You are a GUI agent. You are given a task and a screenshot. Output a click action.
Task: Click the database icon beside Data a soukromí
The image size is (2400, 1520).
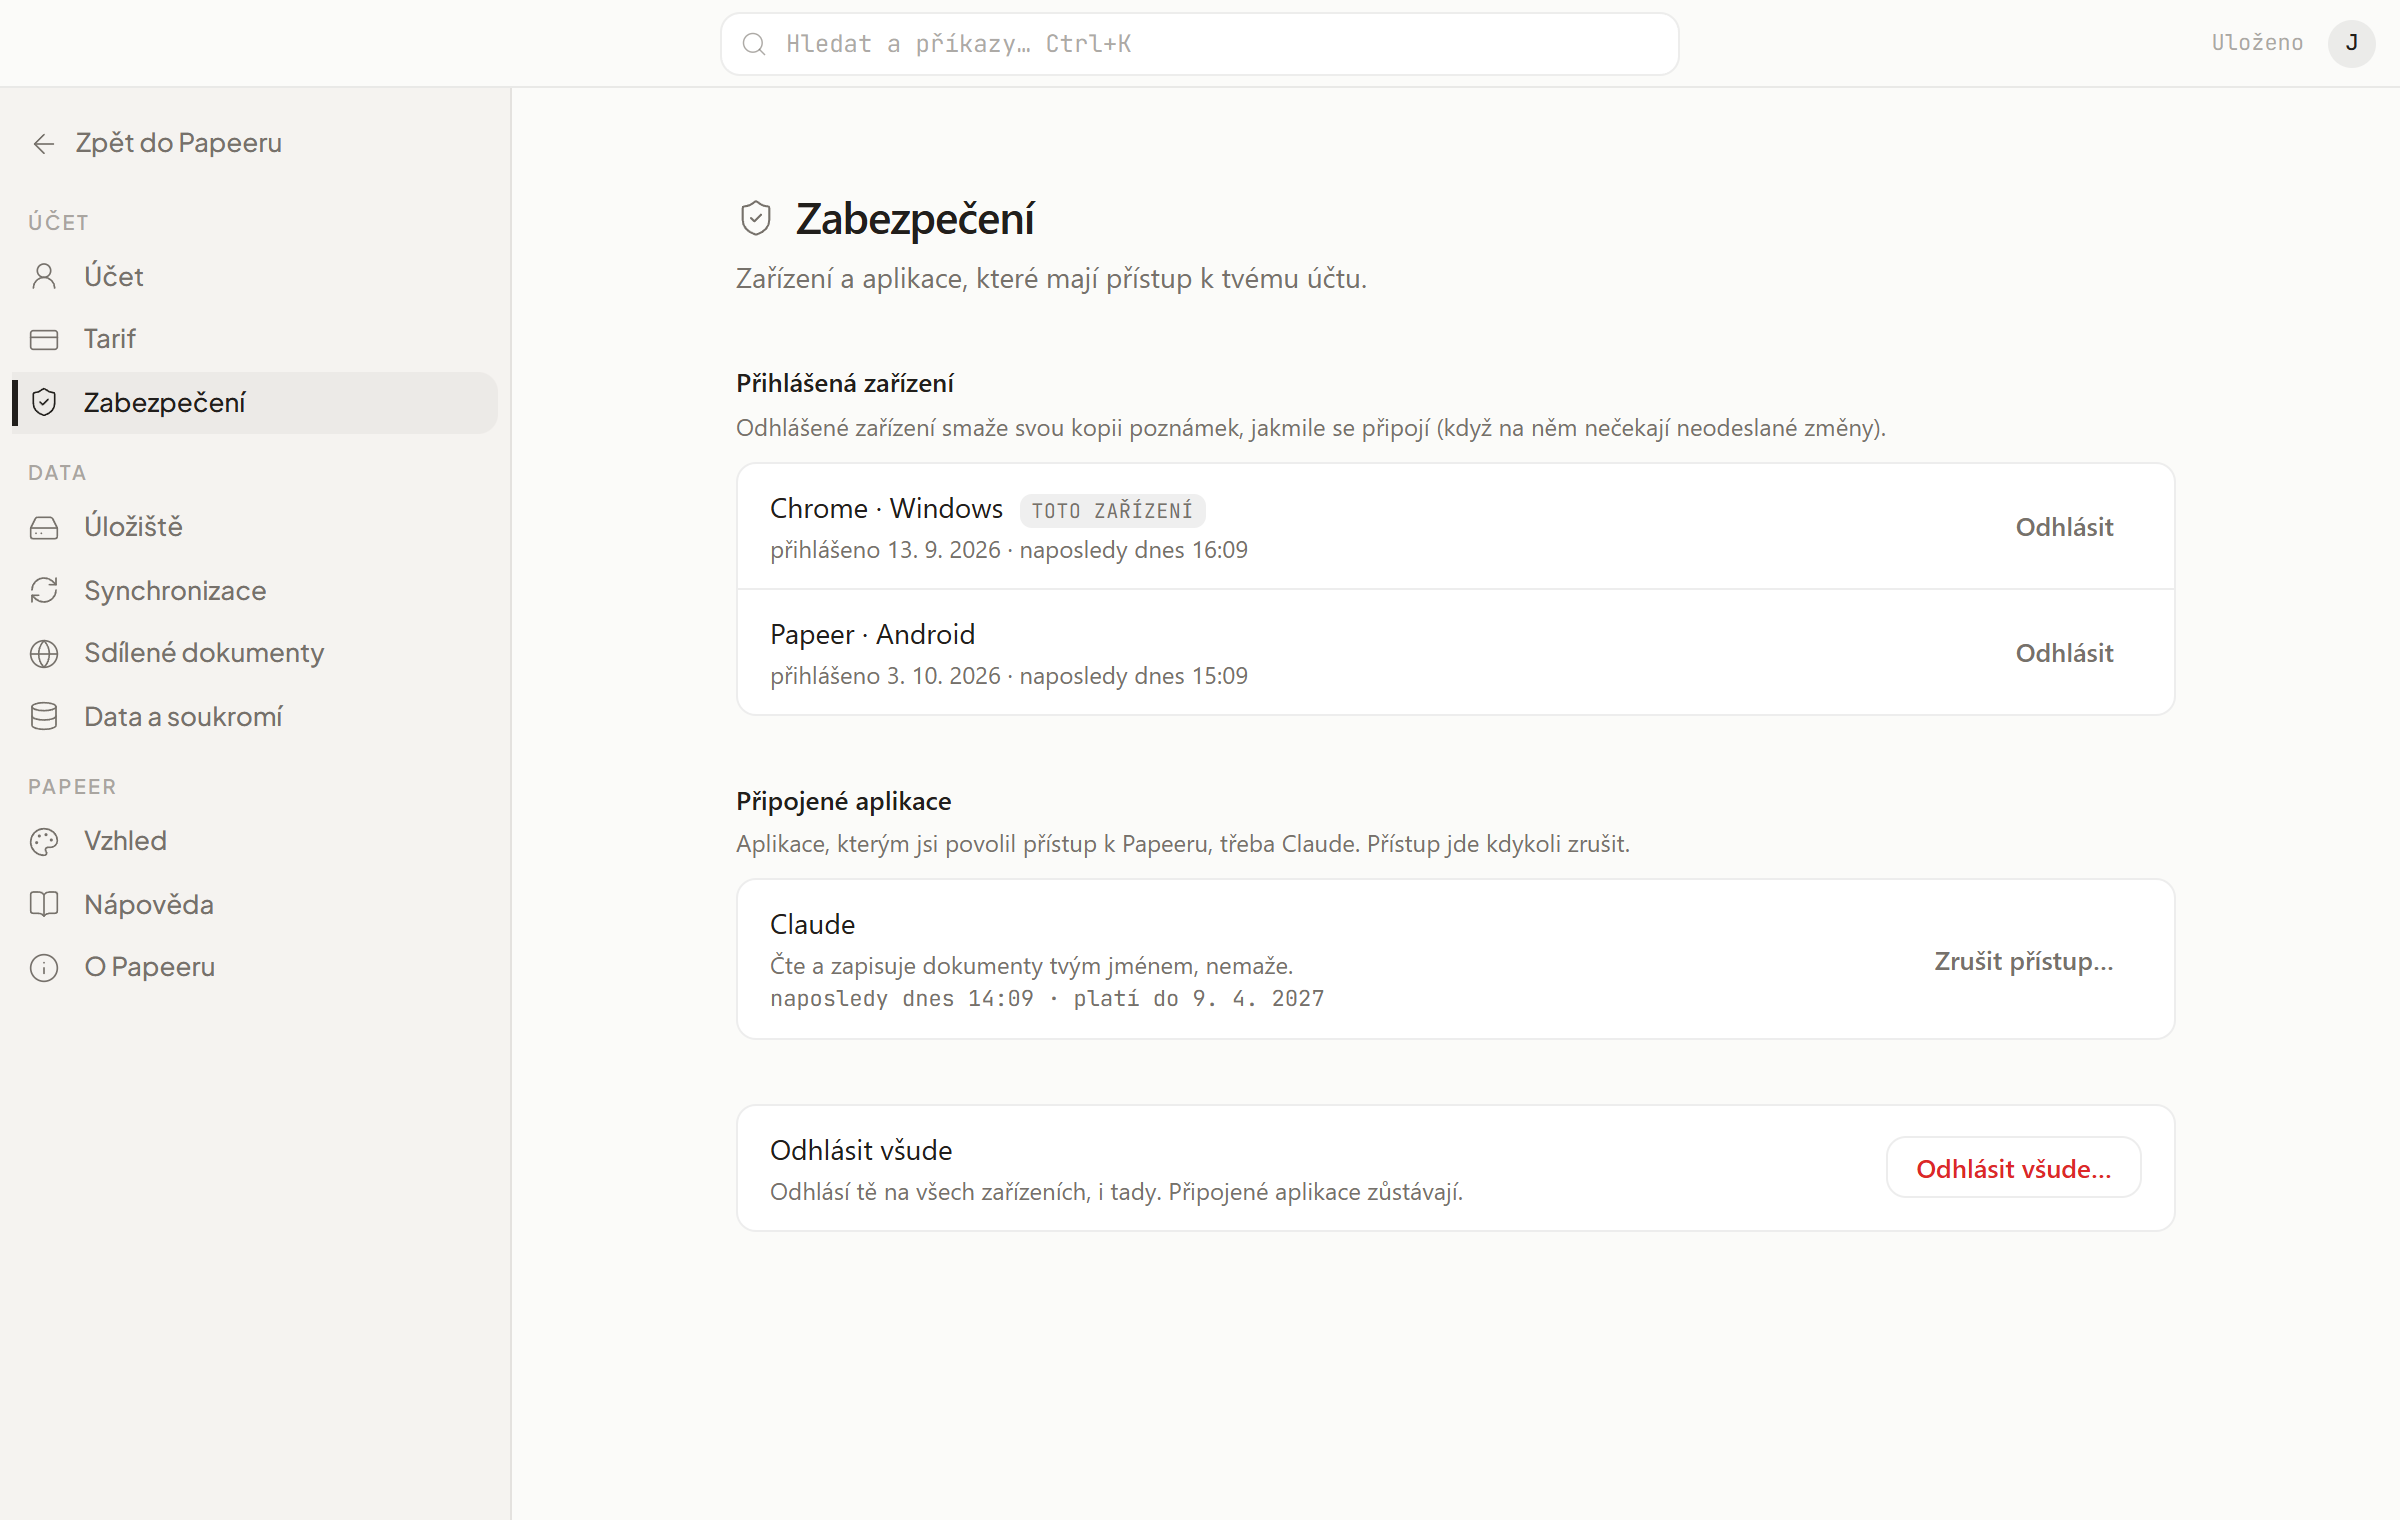tap(44, 716)
